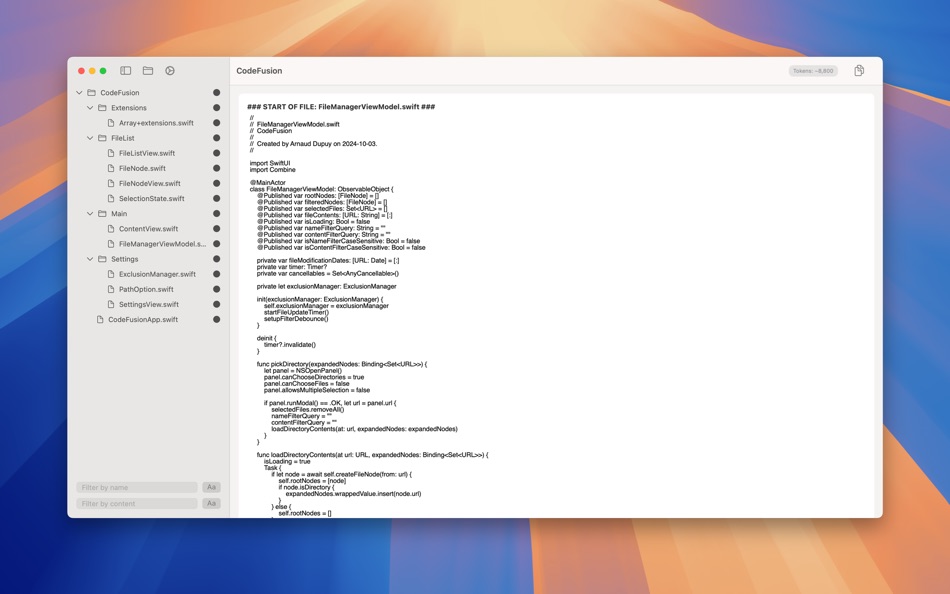950x594 pixels.
Task: Click the file icon of SelectionState.swift
Action: pos(111,199)
